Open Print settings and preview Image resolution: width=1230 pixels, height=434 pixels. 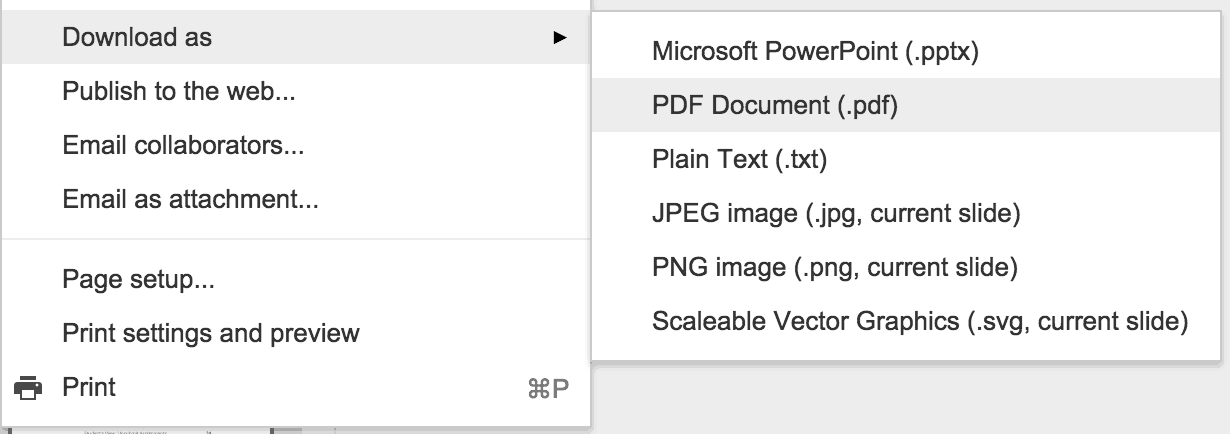click(295, 333)
